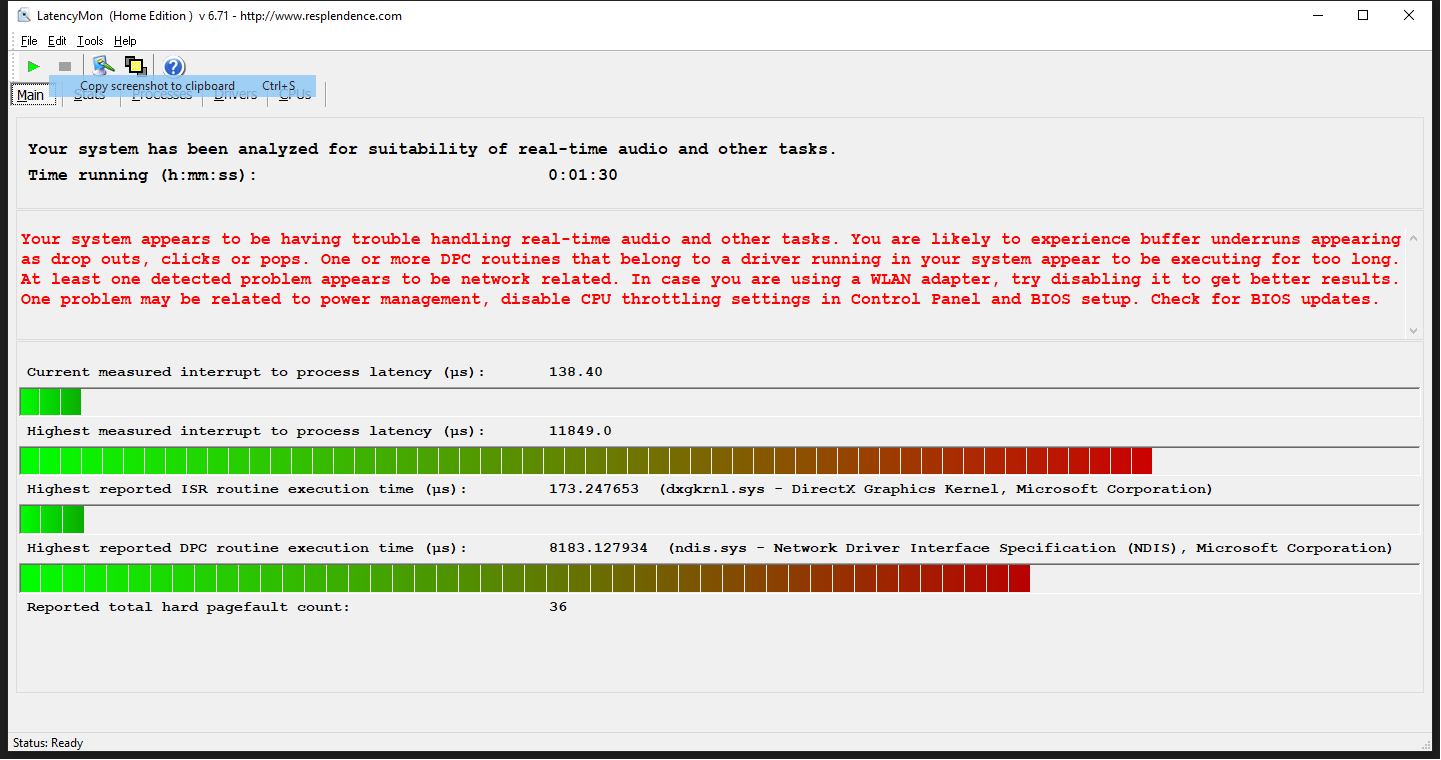Start monitoring with the green play icon
Screen dimensions: 1441x760
33,66
